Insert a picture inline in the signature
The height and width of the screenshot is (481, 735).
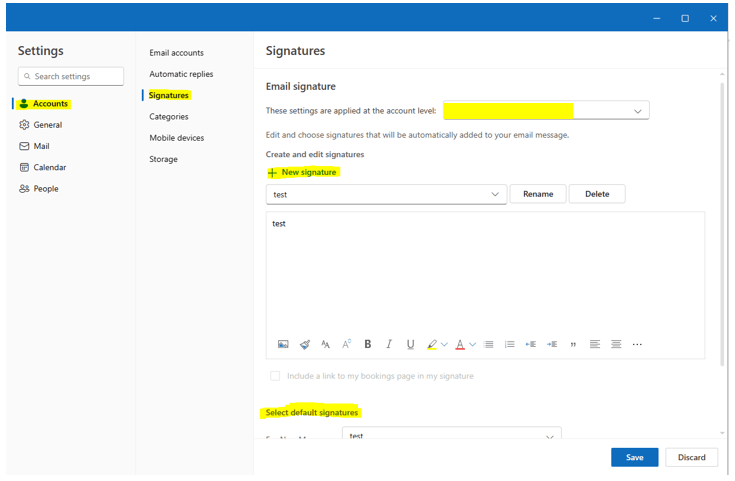pyautogui.click(x=283, y=345)
